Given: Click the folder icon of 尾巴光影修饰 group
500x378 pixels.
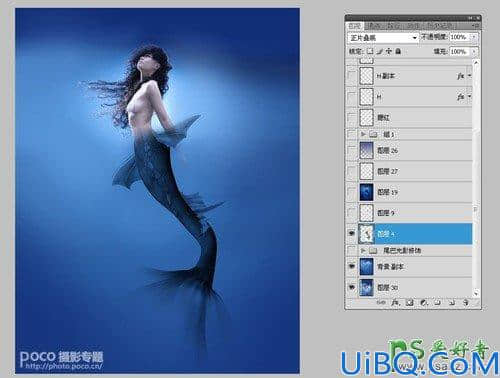Looking at the screenshot, I should pyautogui.click(x=373, y=250).
